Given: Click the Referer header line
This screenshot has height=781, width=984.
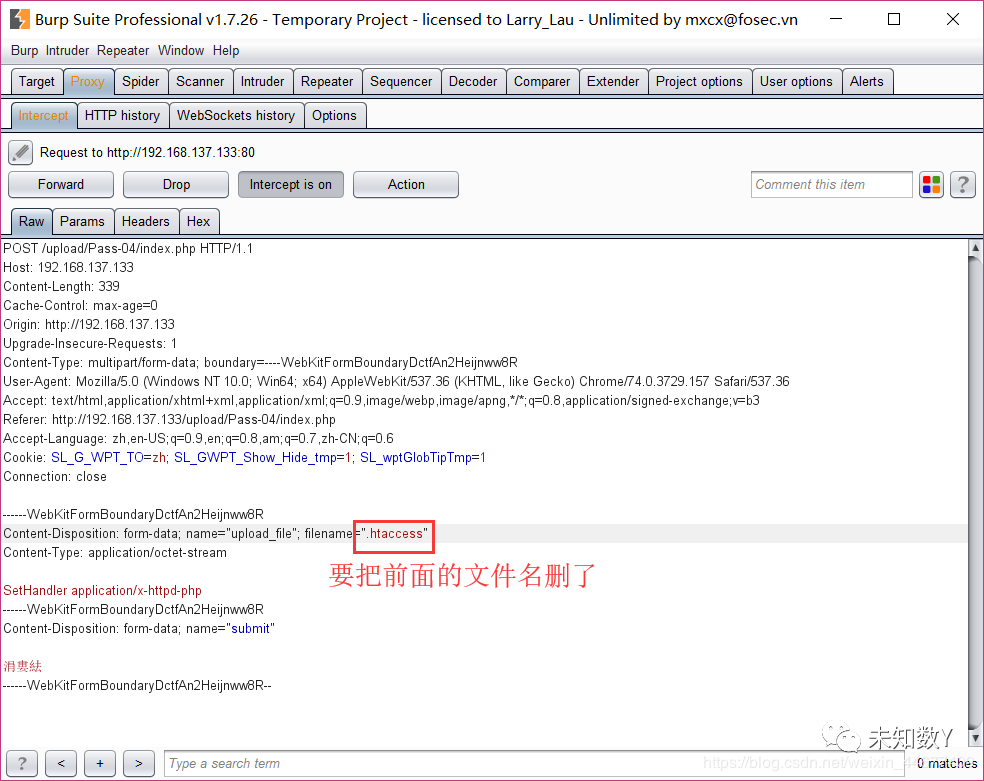Looking at the screenshot, I should (x=169, y=420).
